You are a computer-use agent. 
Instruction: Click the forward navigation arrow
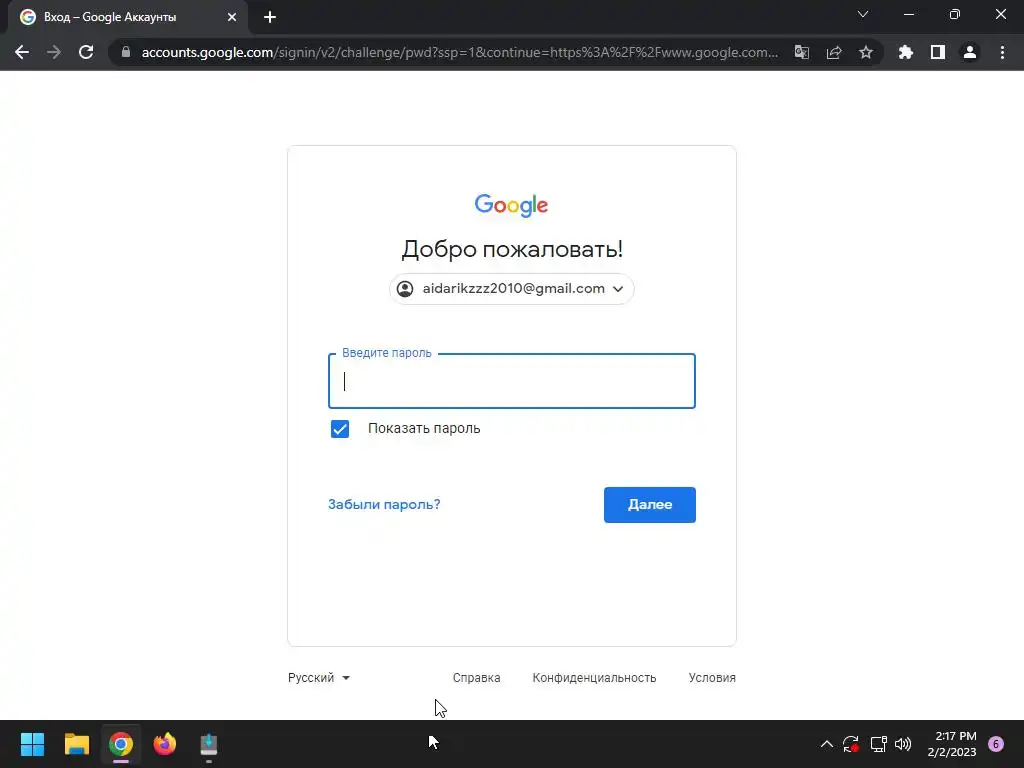(54, 52)
